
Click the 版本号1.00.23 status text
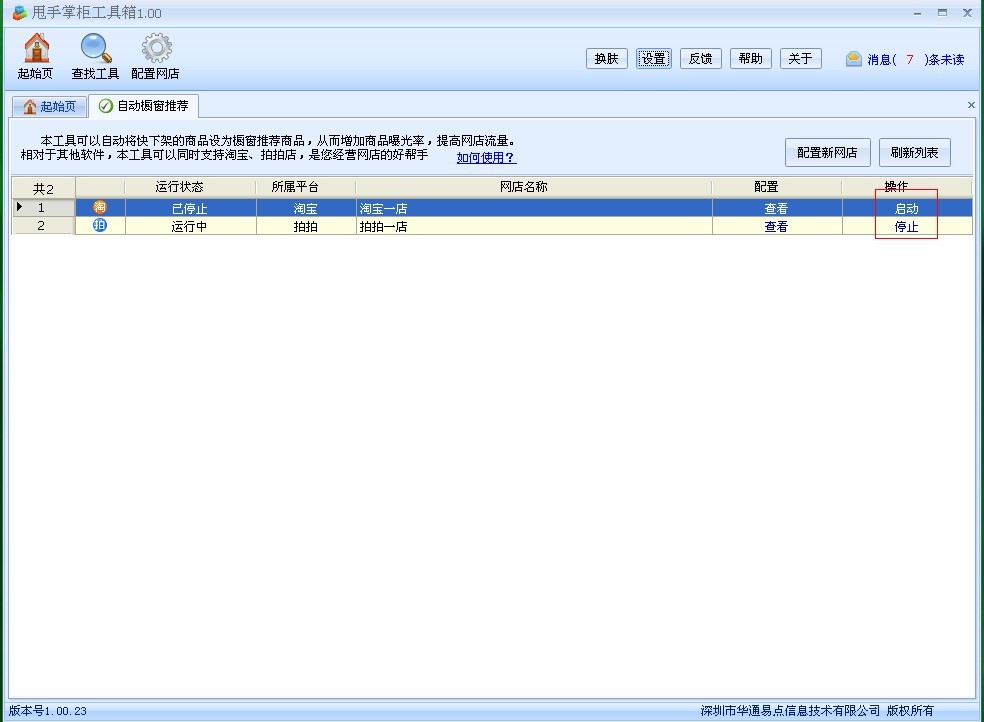coord(48,711)
